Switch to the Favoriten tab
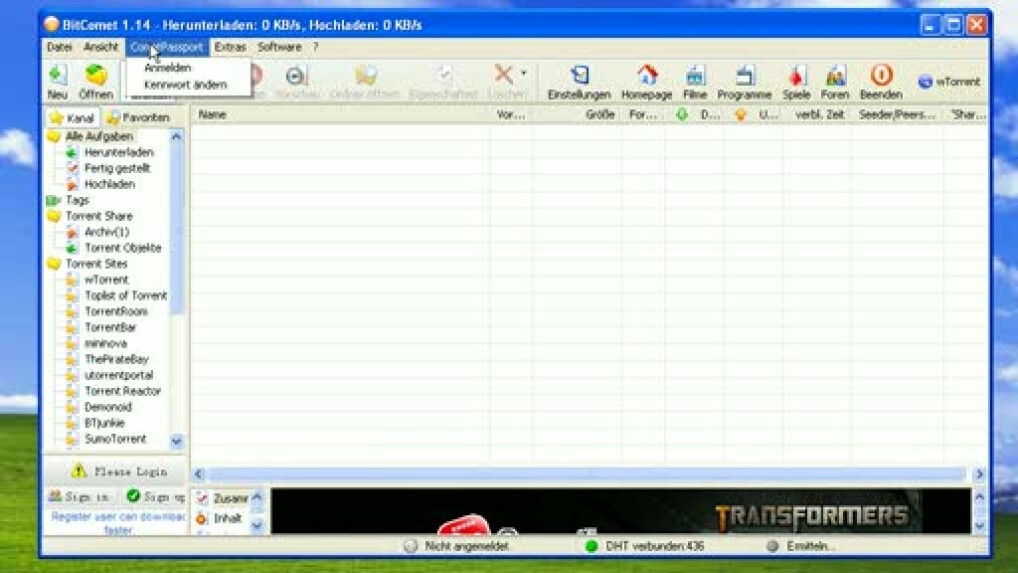The height and width of the screenshot is (573, 1018). coord(138,118)
